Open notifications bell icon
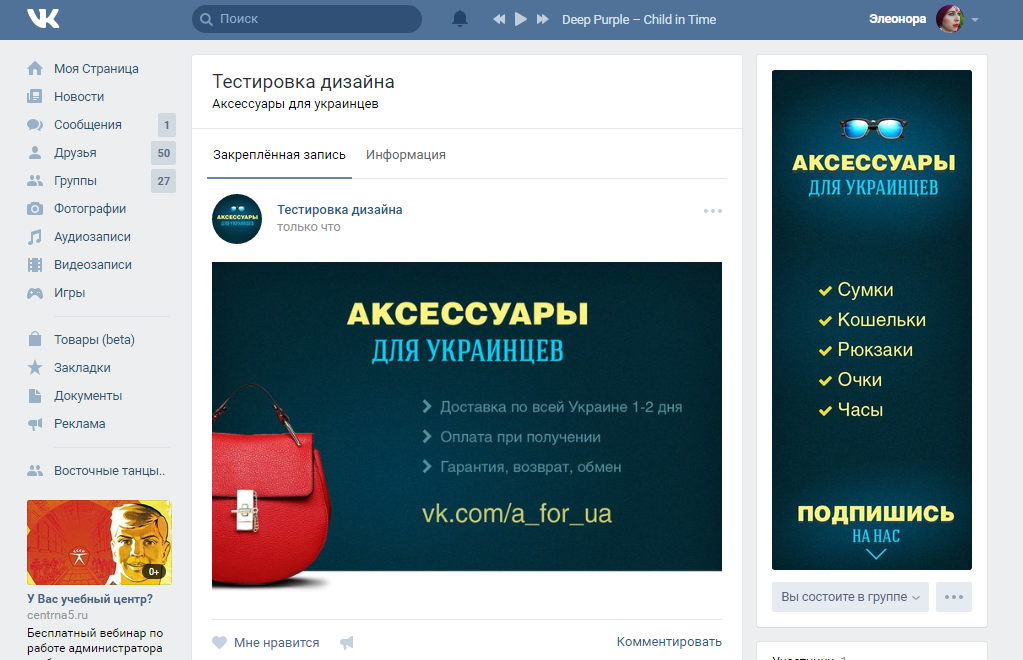The image size is (1023, 660). (x=460, y=19)
